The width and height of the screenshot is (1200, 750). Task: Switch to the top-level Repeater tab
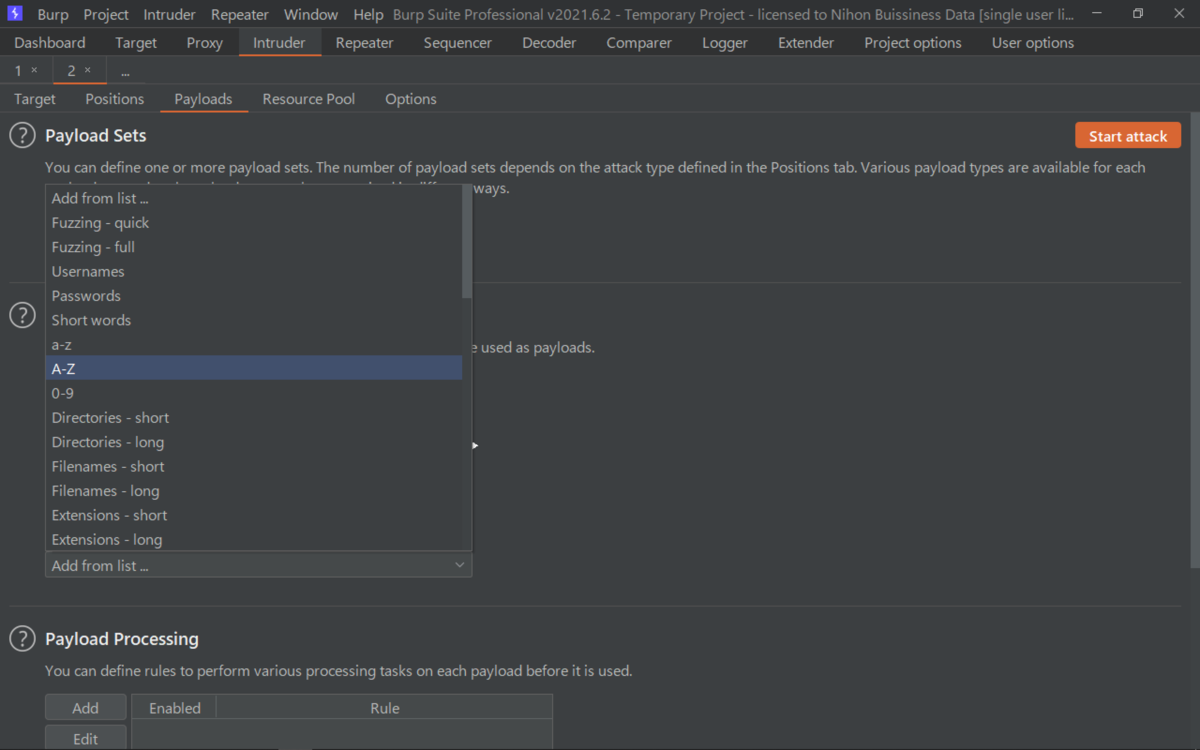pos(364,43)
